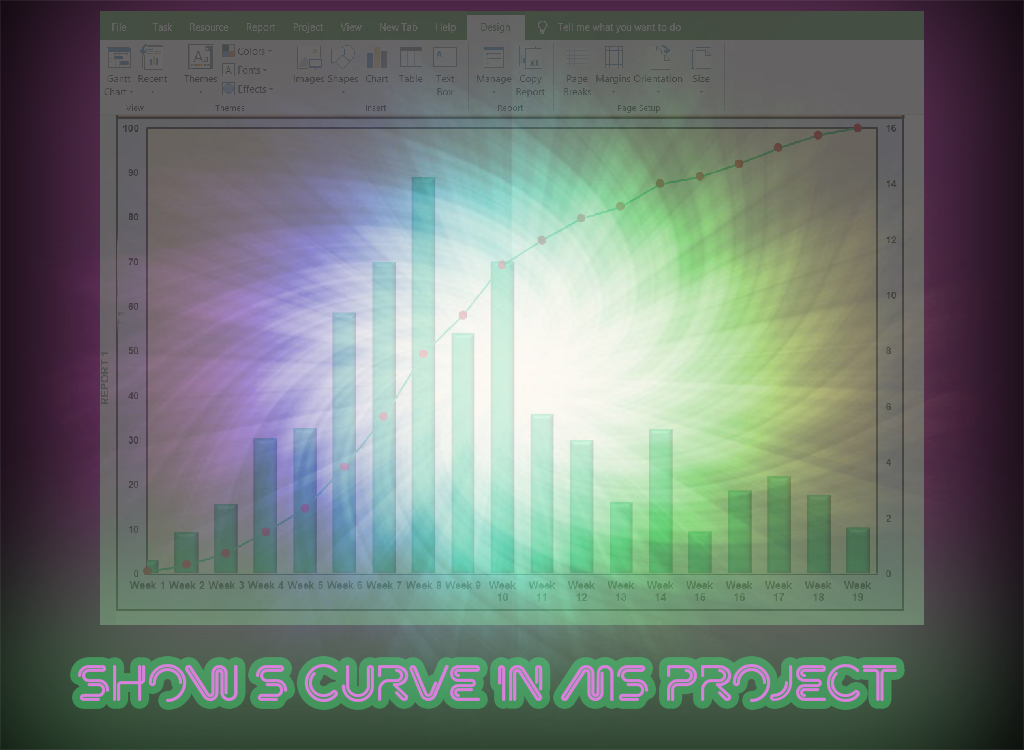This screenshot has width=1024, height=750.
Task: Click the final S-curve point at Week 19
Action: tap(857, 128)
